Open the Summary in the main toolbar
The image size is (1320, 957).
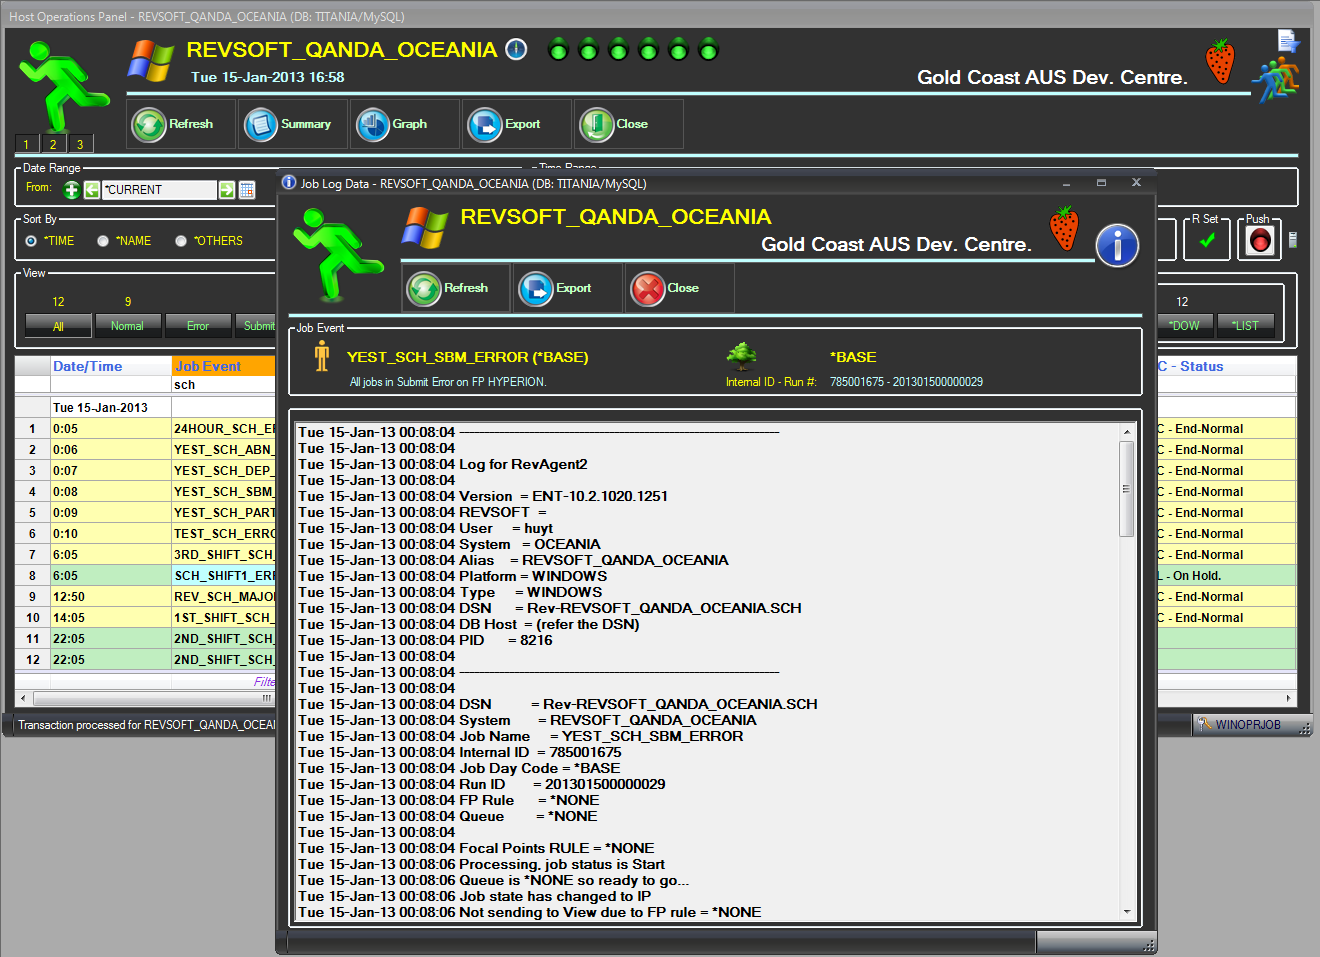point(290,125)
